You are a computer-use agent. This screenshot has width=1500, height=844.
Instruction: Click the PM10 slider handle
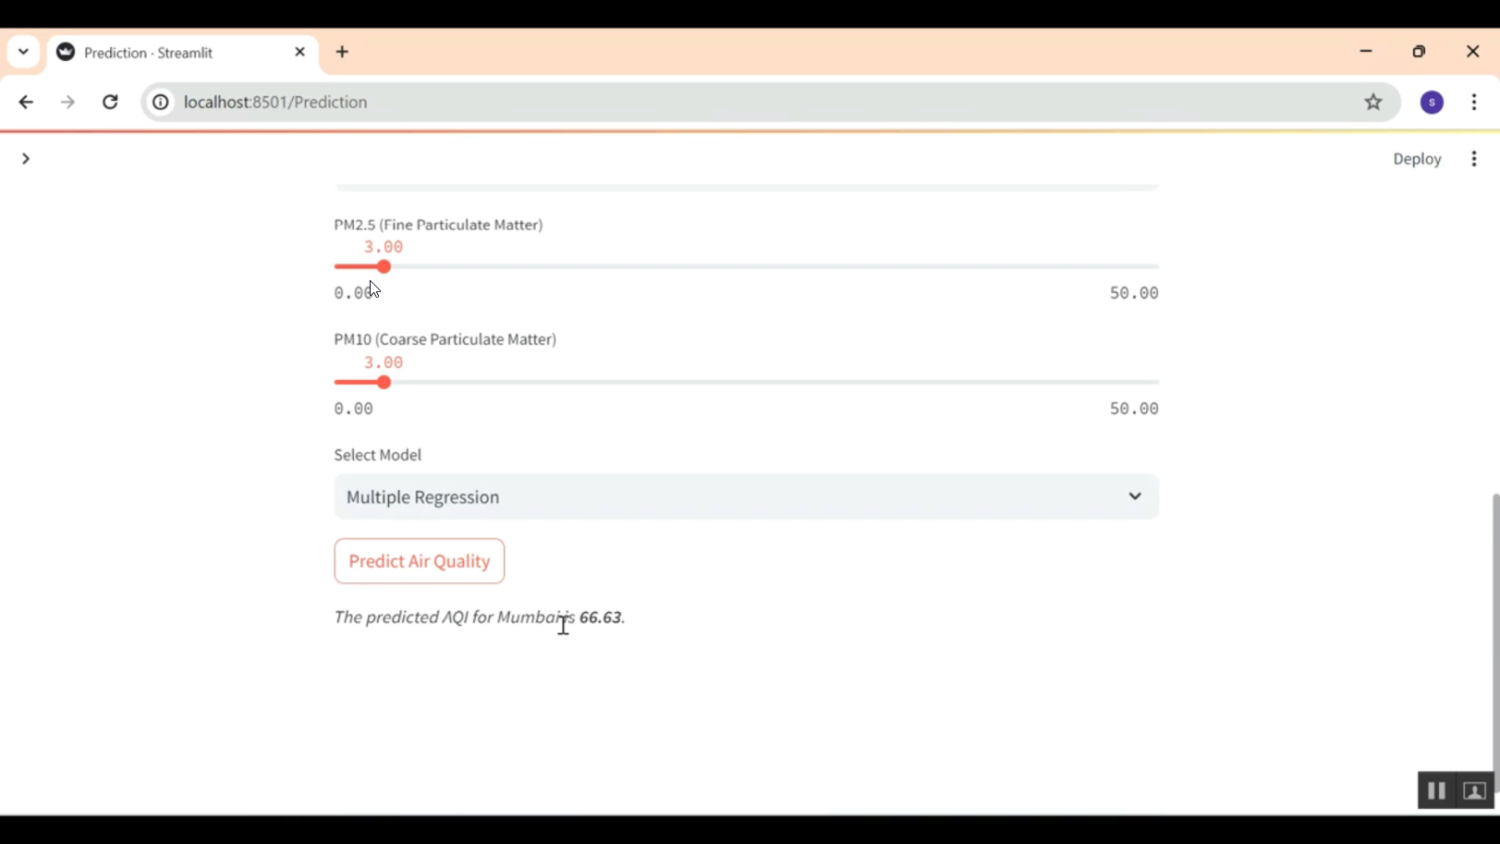[384, 382]
